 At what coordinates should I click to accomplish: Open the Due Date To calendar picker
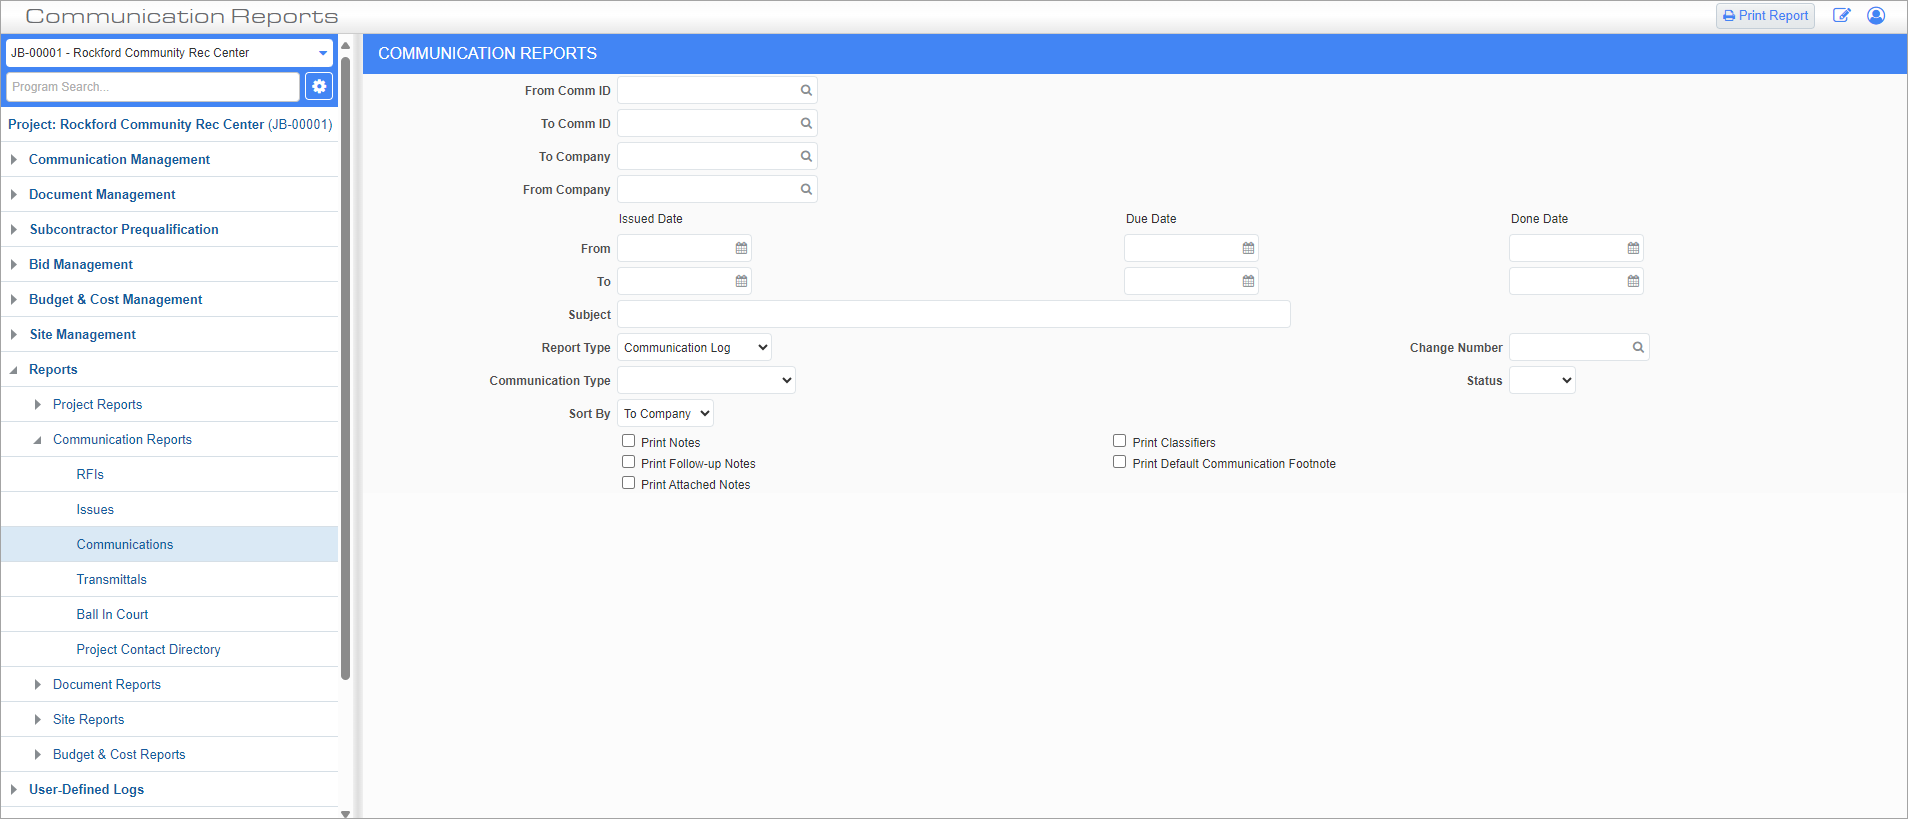coord(1248,282)
